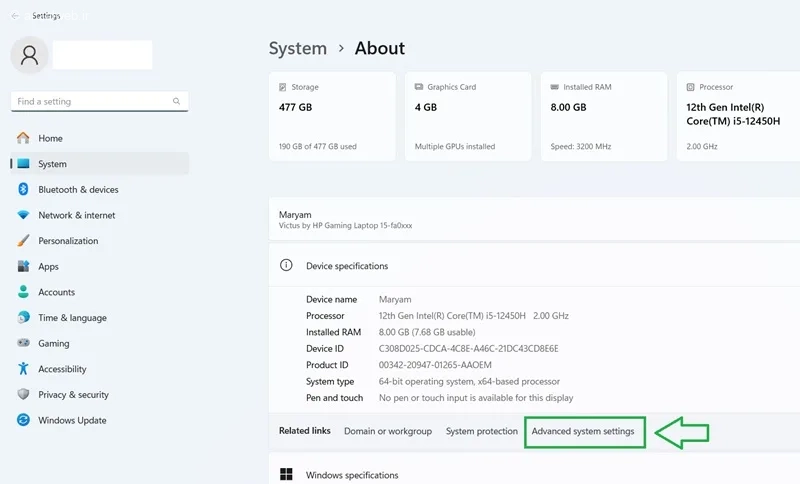Open Time & language settings

click(x=99, y=318)
